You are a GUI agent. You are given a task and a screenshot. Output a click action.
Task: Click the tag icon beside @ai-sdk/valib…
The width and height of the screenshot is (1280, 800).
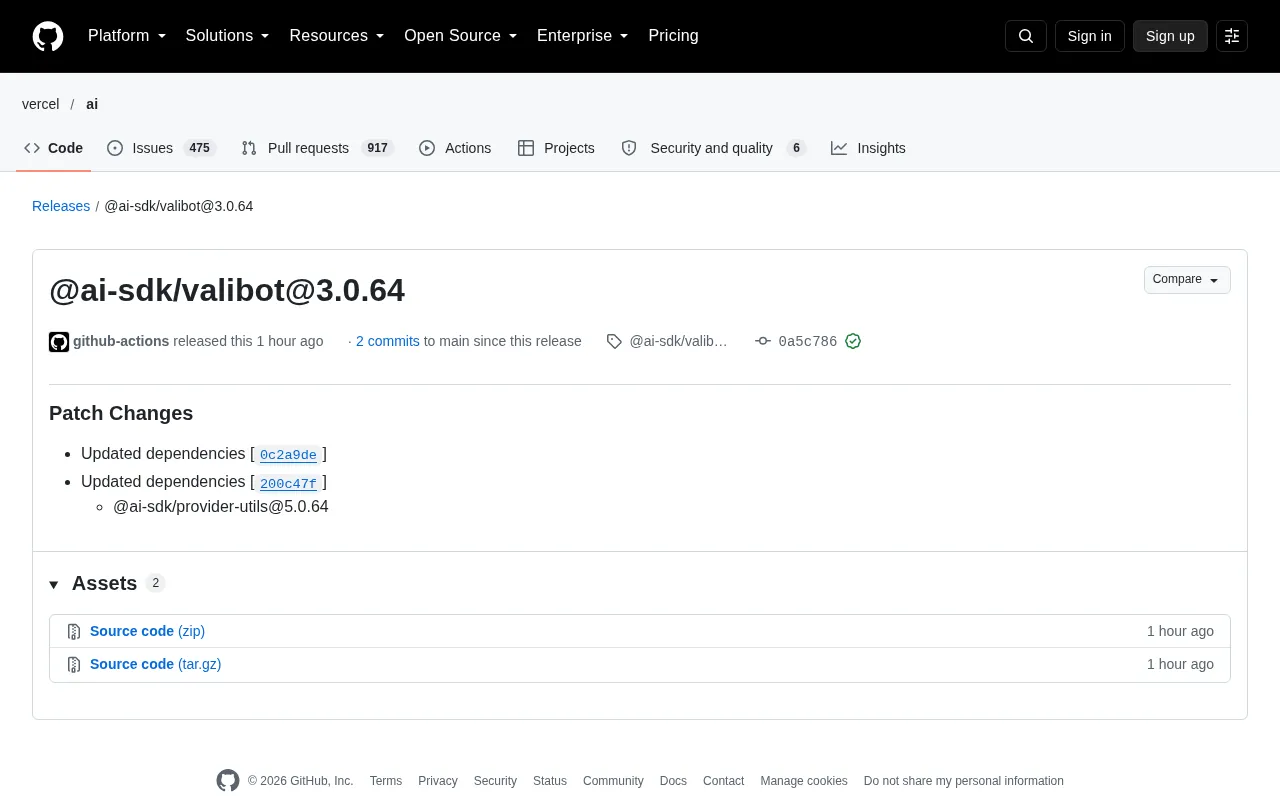614,341
